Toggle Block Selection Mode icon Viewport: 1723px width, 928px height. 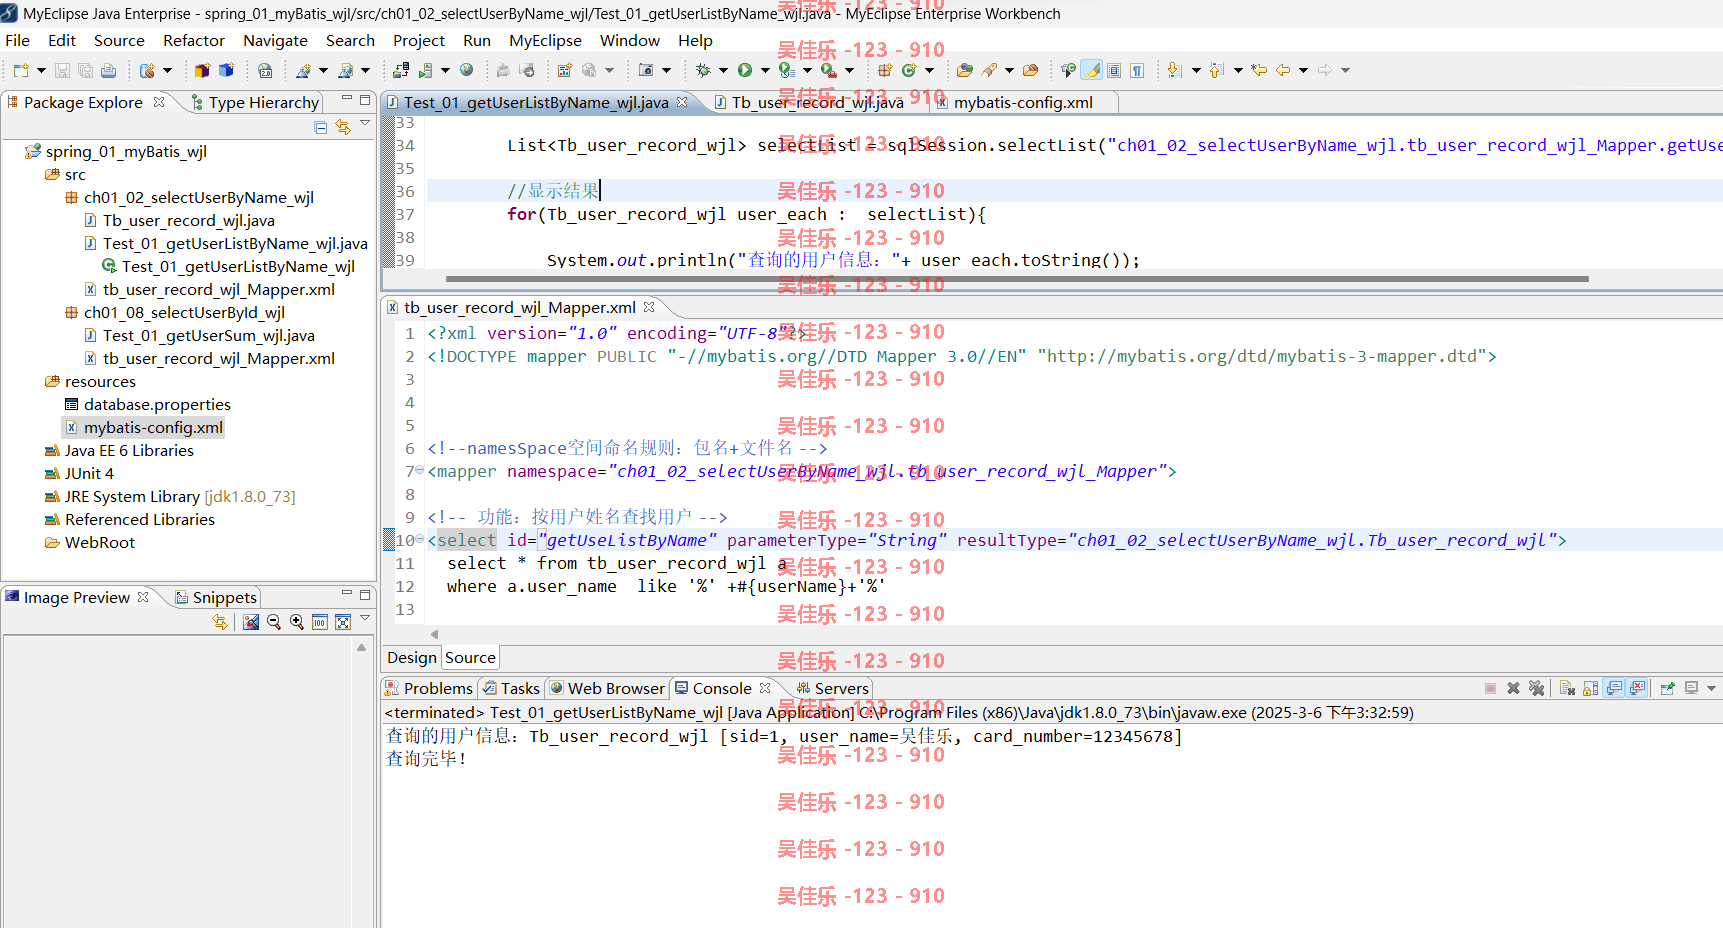1114,70
